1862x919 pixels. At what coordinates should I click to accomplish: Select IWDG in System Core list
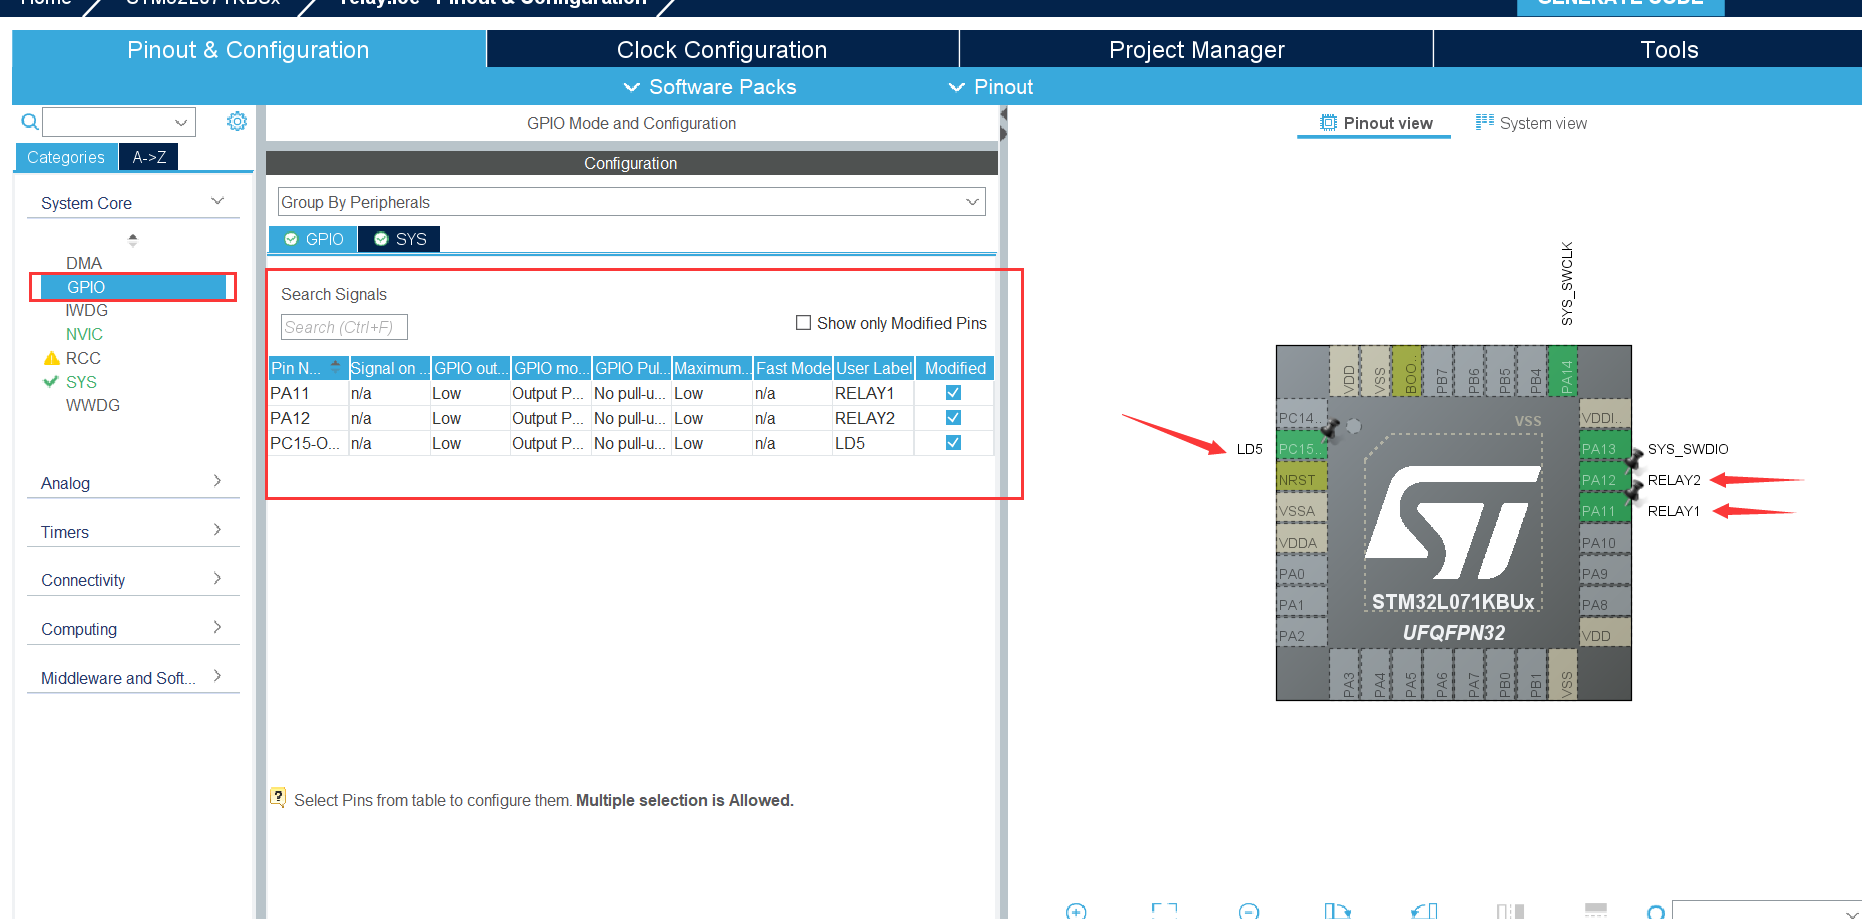tap(87, 310)
